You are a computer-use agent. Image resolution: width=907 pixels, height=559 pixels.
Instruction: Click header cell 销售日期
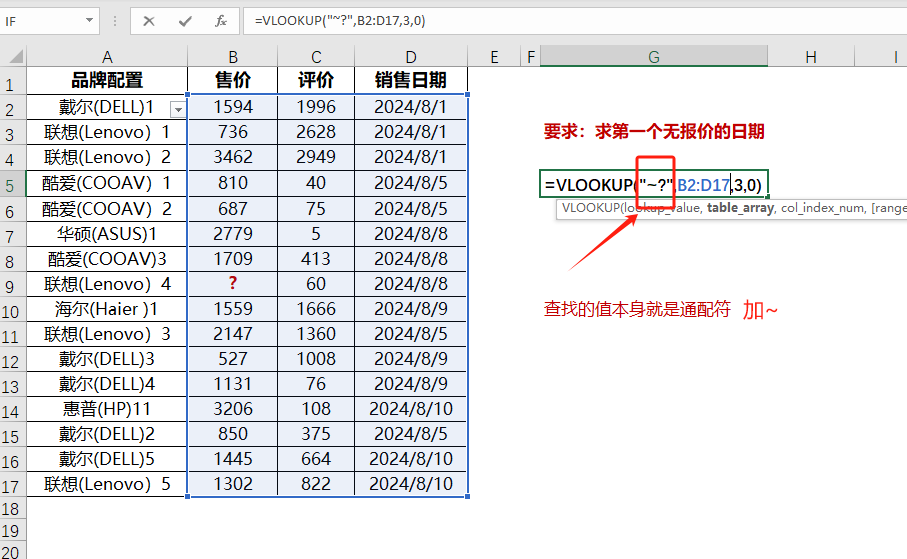coord(411,80)
